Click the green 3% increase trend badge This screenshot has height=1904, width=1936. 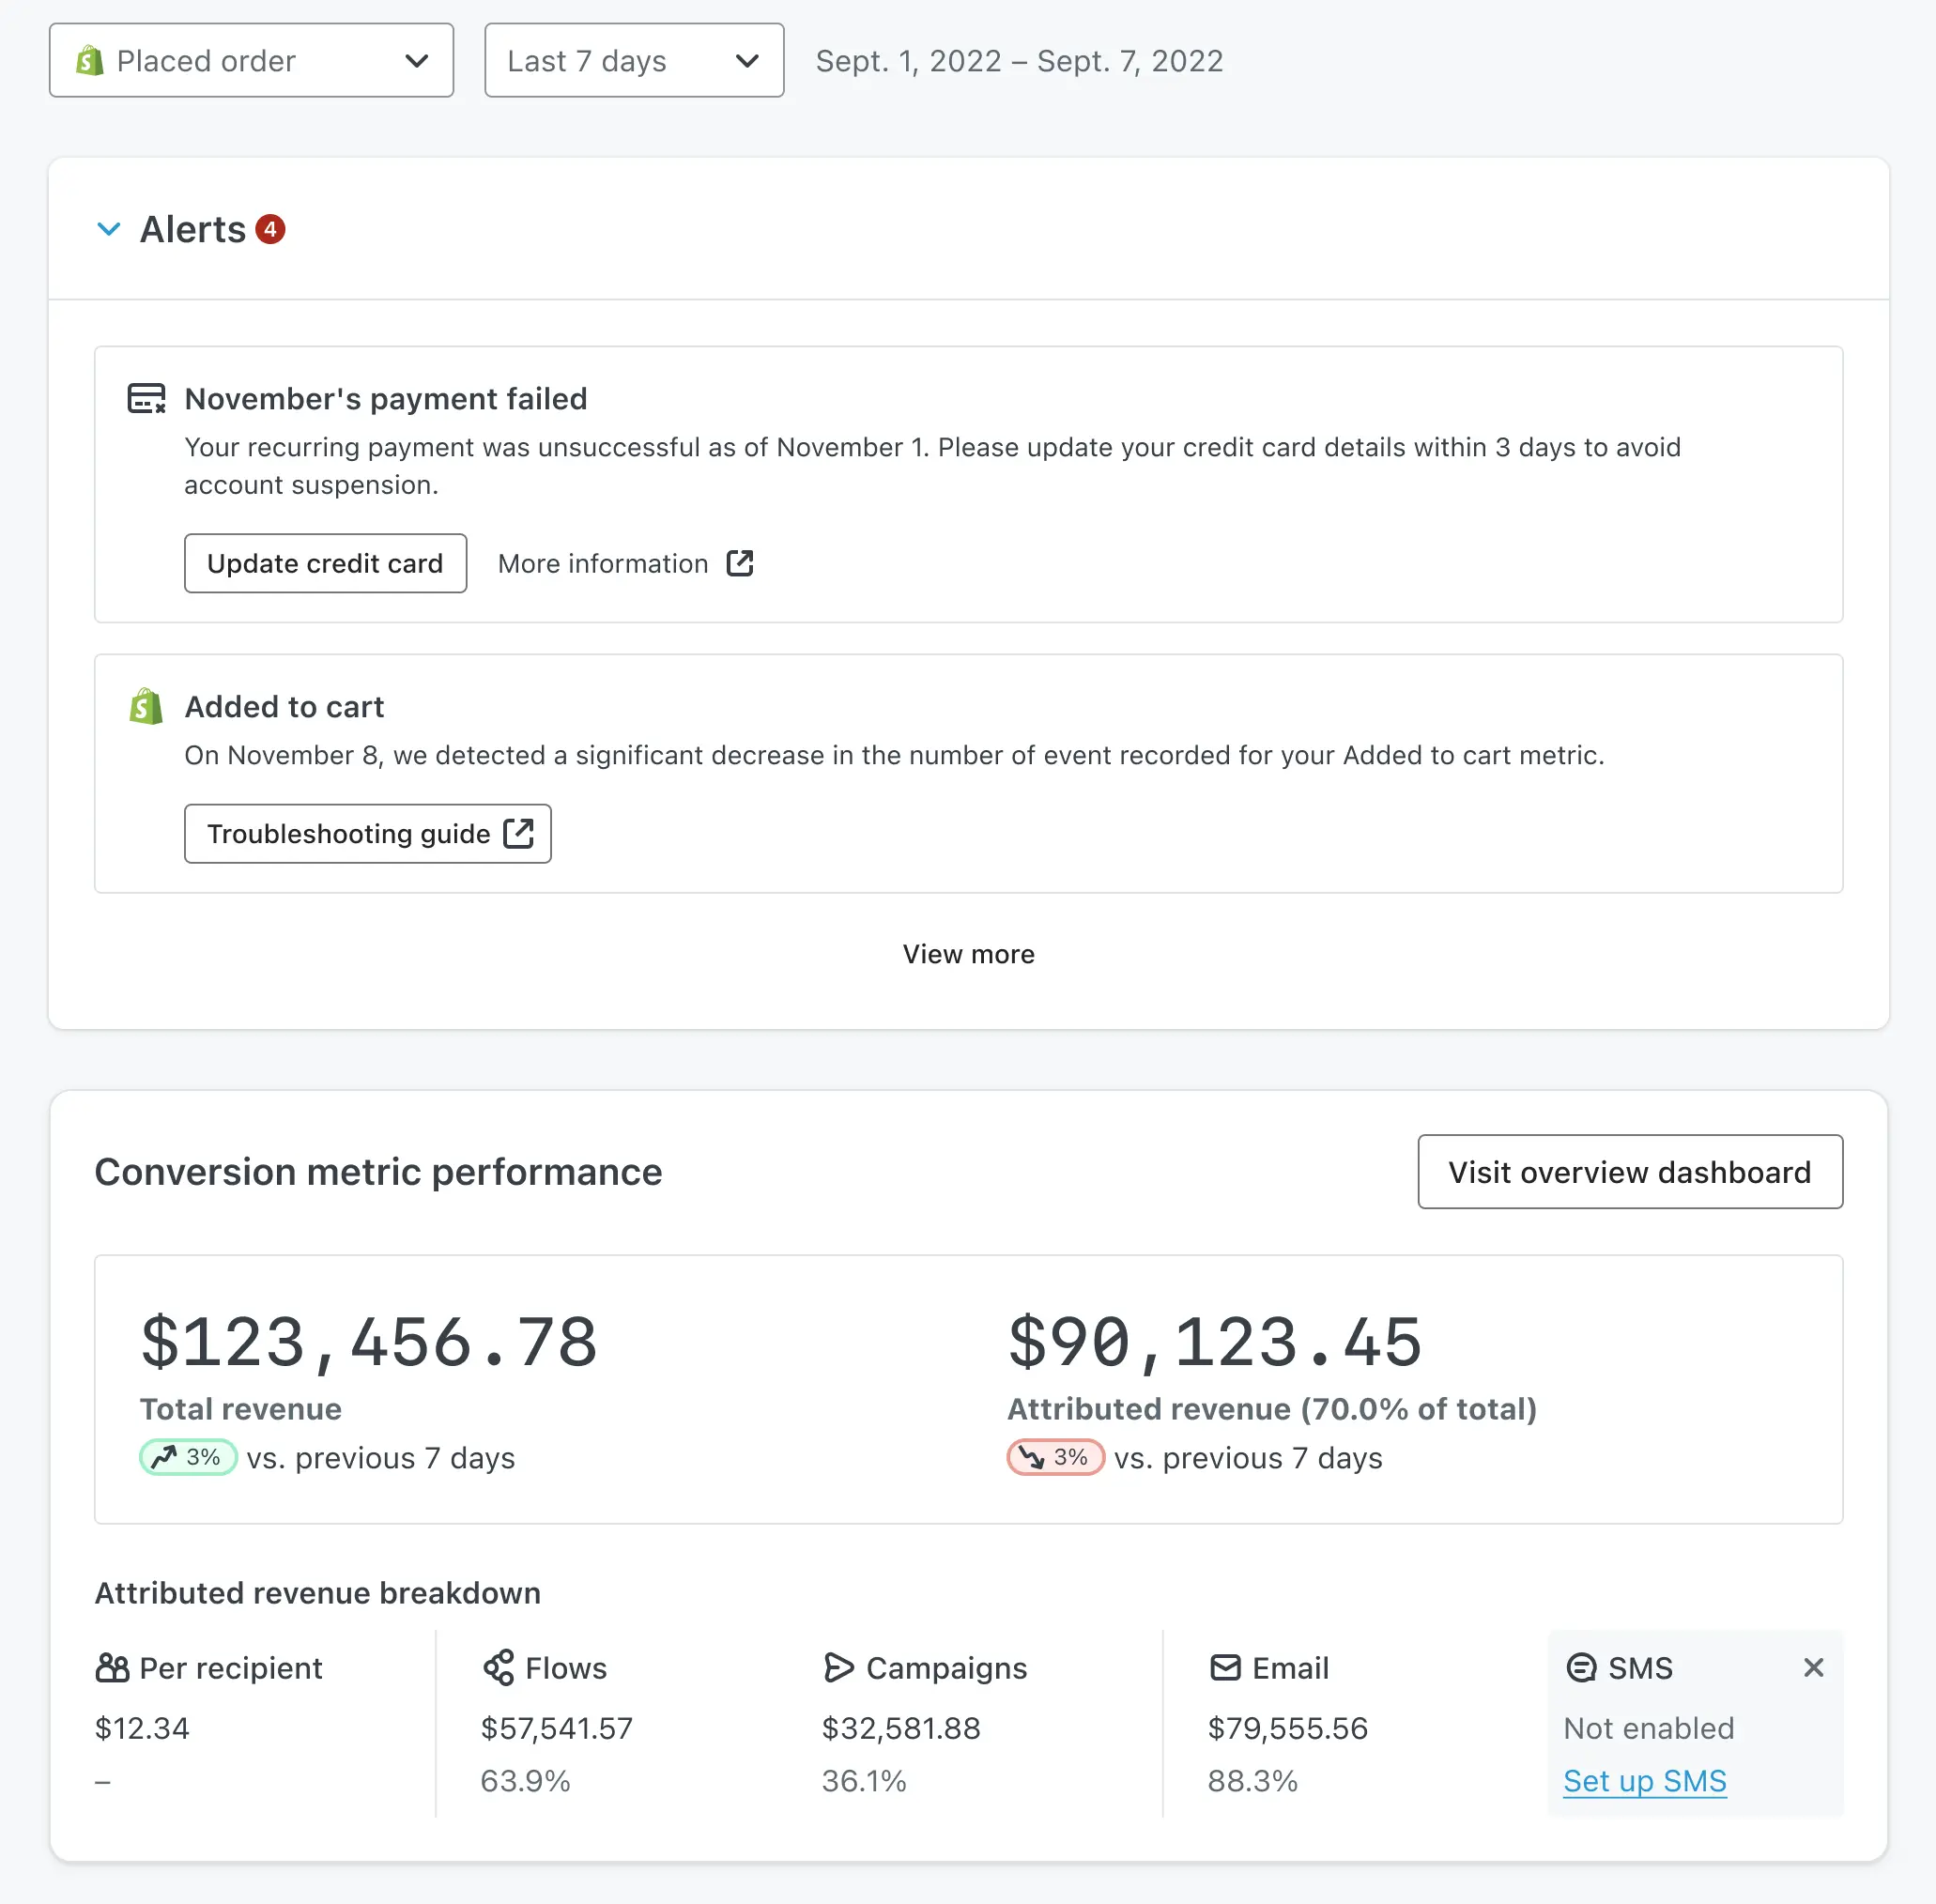point(188,1457)
